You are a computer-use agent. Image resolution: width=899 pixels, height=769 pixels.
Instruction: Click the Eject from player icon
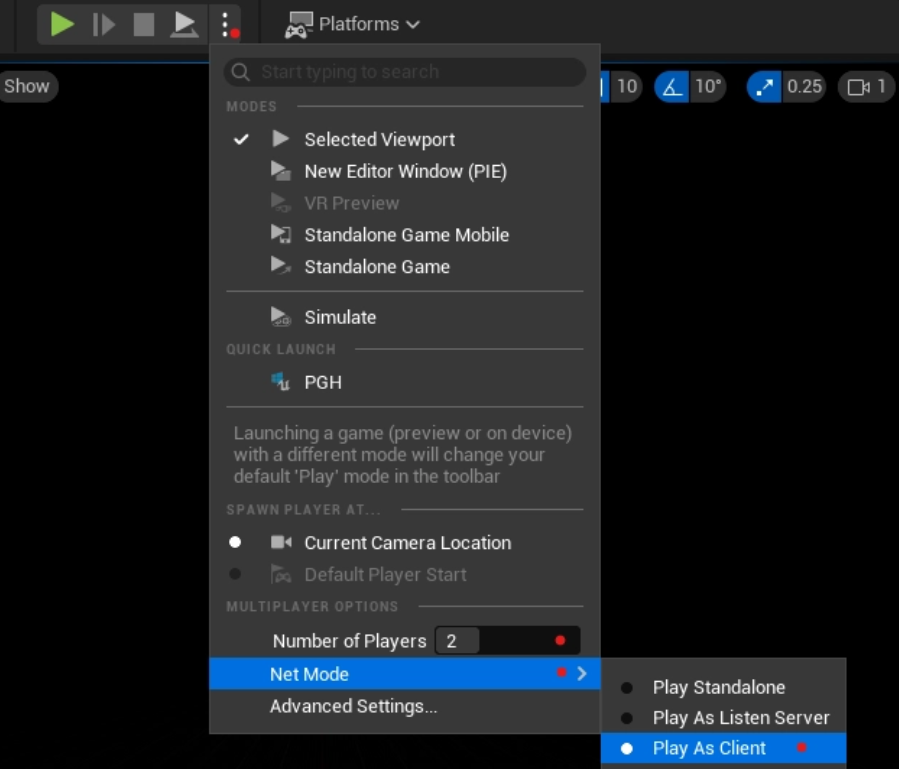click(x=184, y=25)
